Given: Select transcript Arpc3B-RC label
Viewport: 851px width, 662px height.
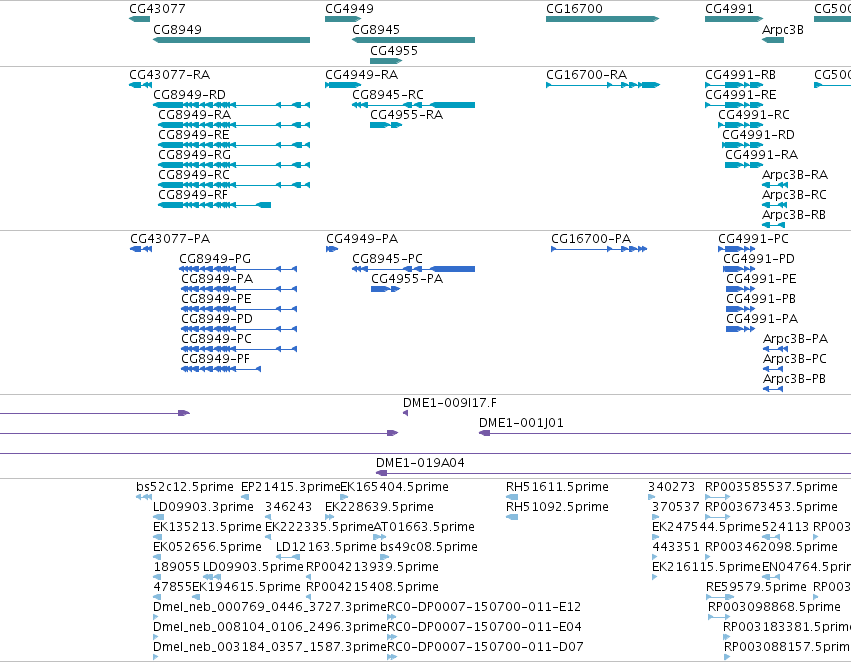Looking at the screenshot, I should [795, 195].
